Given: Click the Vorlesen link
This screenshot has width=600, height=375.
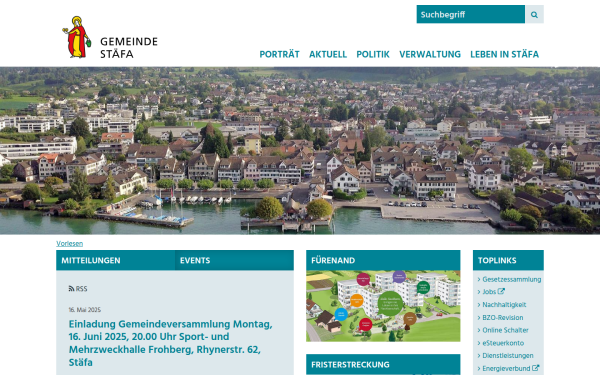Looking at the screenshot, I should (70, 243).
